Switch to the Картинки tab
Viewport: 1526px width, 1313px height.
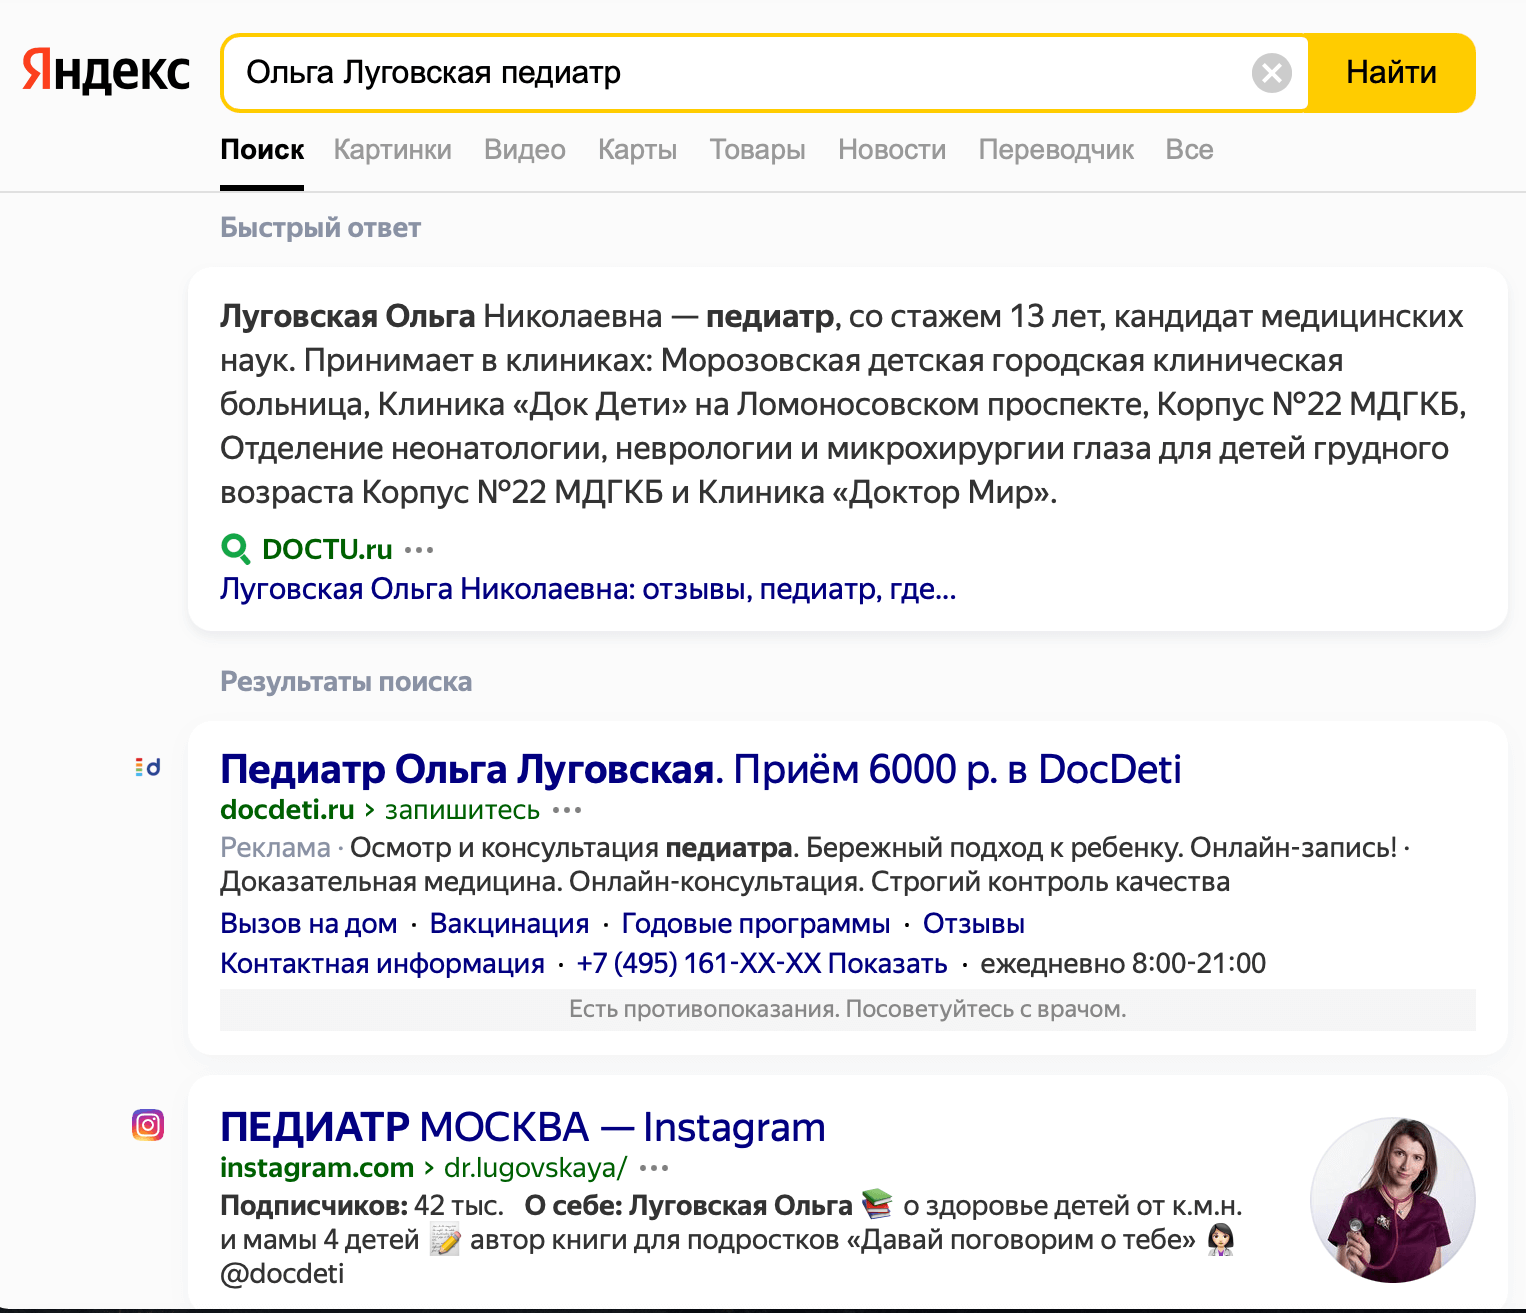pyautogui.click(x=392, y=150)
